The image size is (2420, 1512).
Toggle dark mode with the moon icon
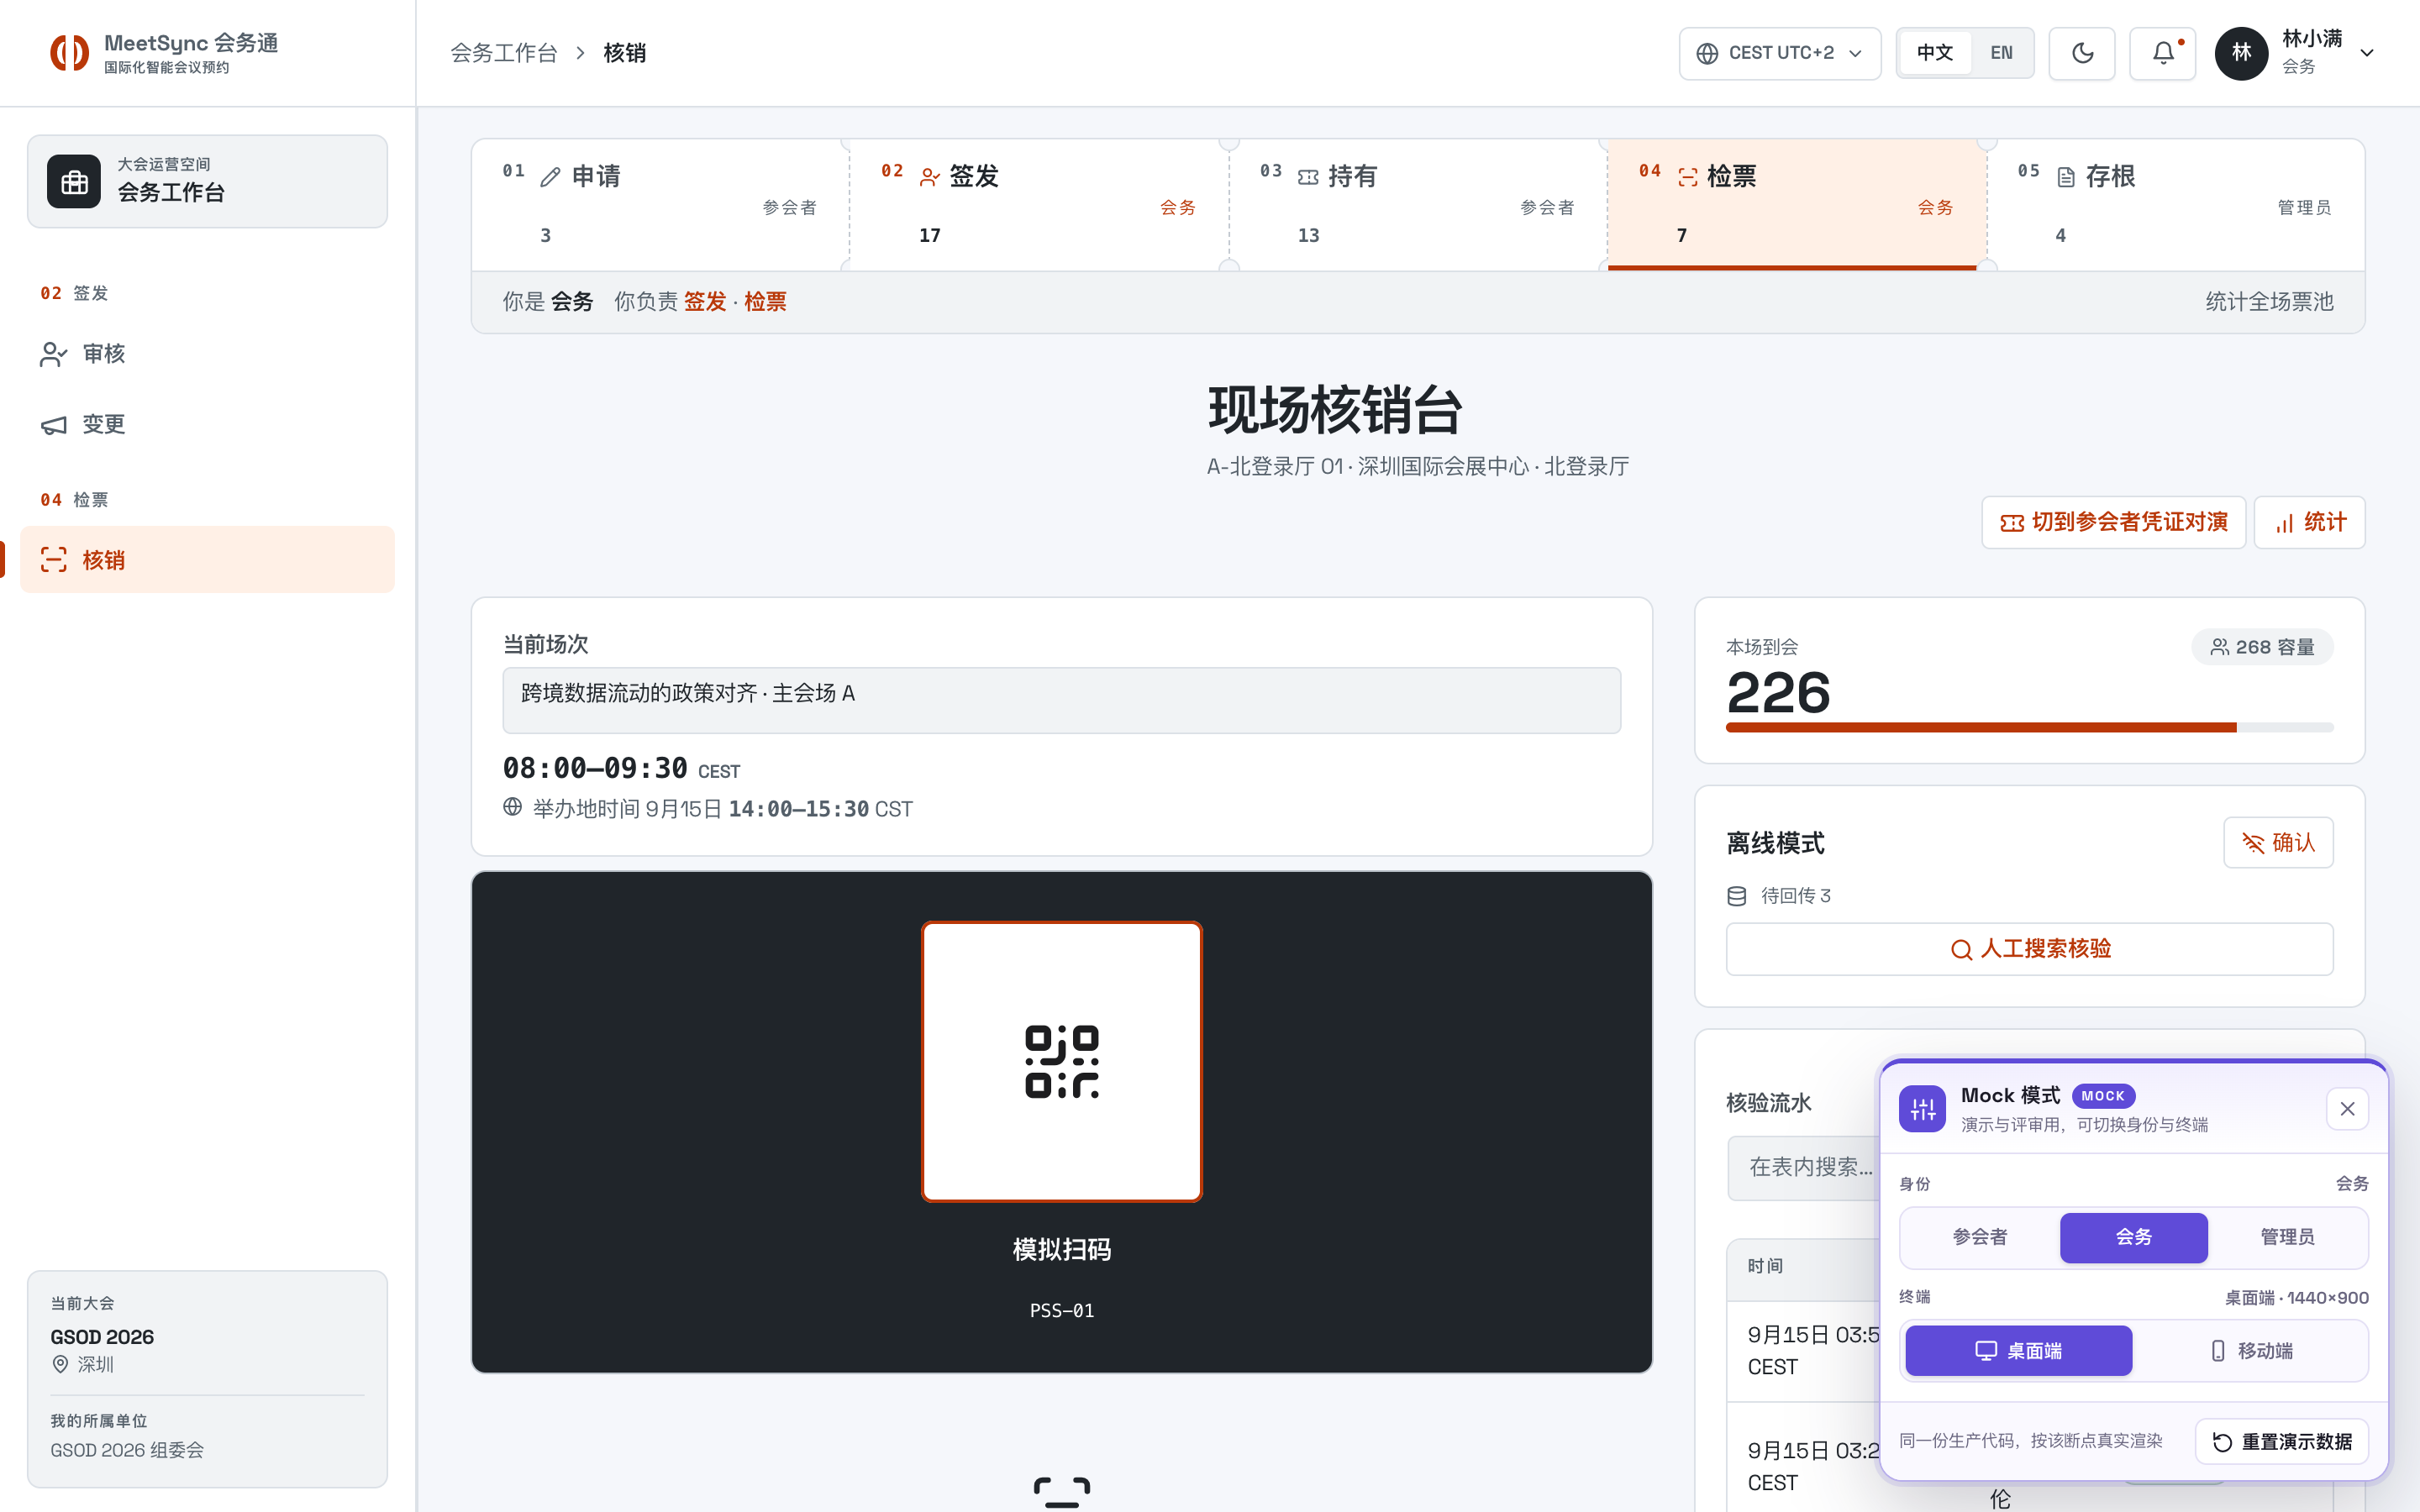tap(2082, 53)
